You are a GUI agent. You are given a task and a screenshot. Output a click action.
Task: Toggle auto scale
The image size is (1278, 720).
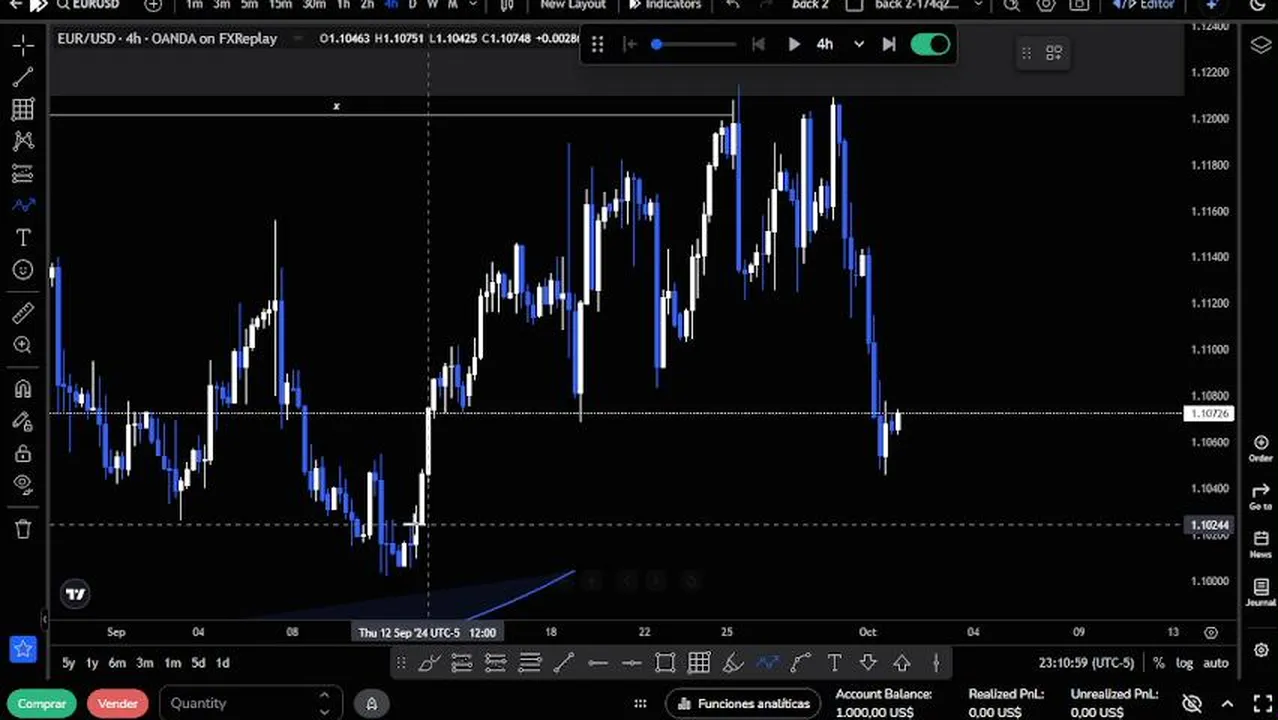click(1215, 662)
